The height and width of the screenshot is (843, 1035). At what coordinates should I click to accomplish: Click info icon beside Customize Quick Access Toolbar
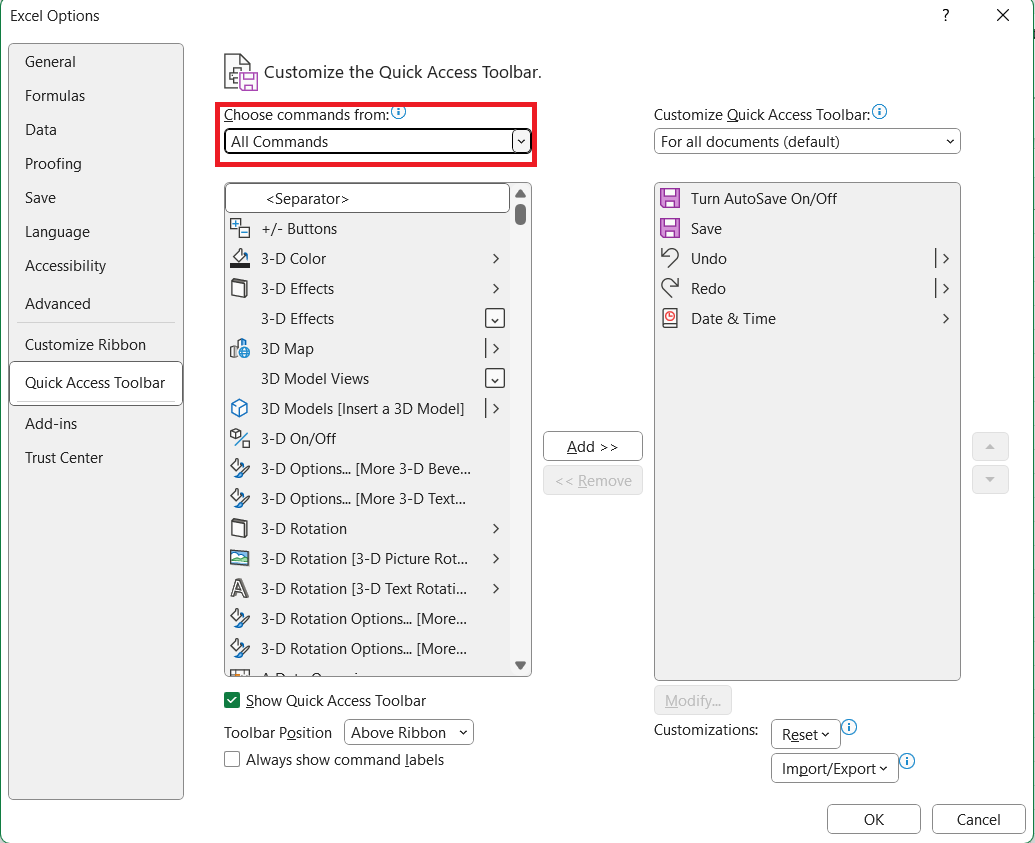point(880,112)
